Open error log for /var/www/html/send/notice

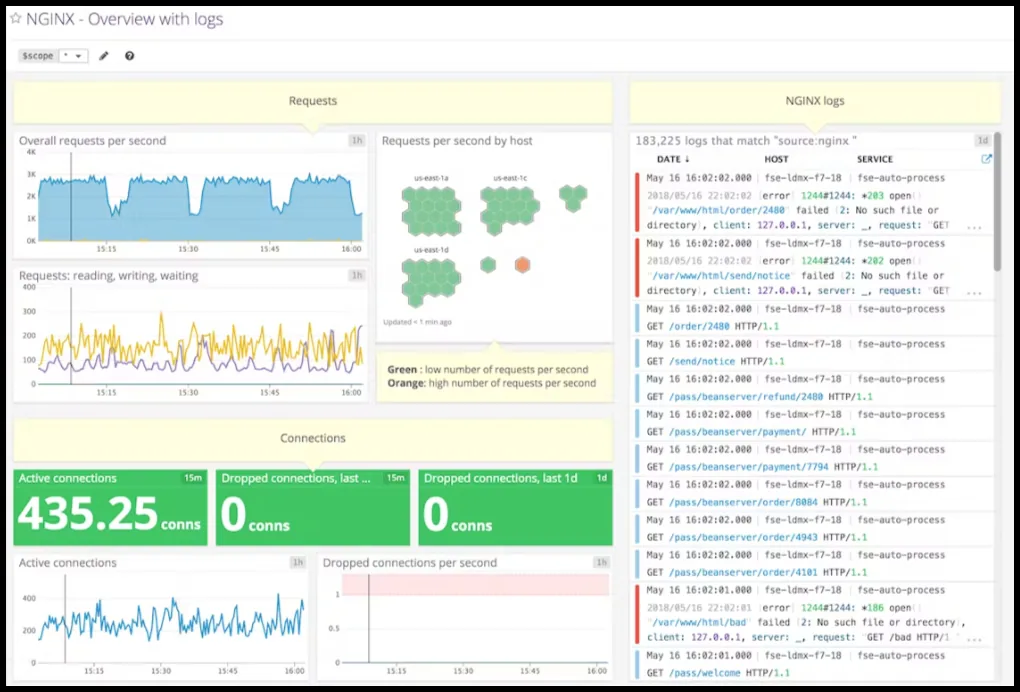click(814, 267)
